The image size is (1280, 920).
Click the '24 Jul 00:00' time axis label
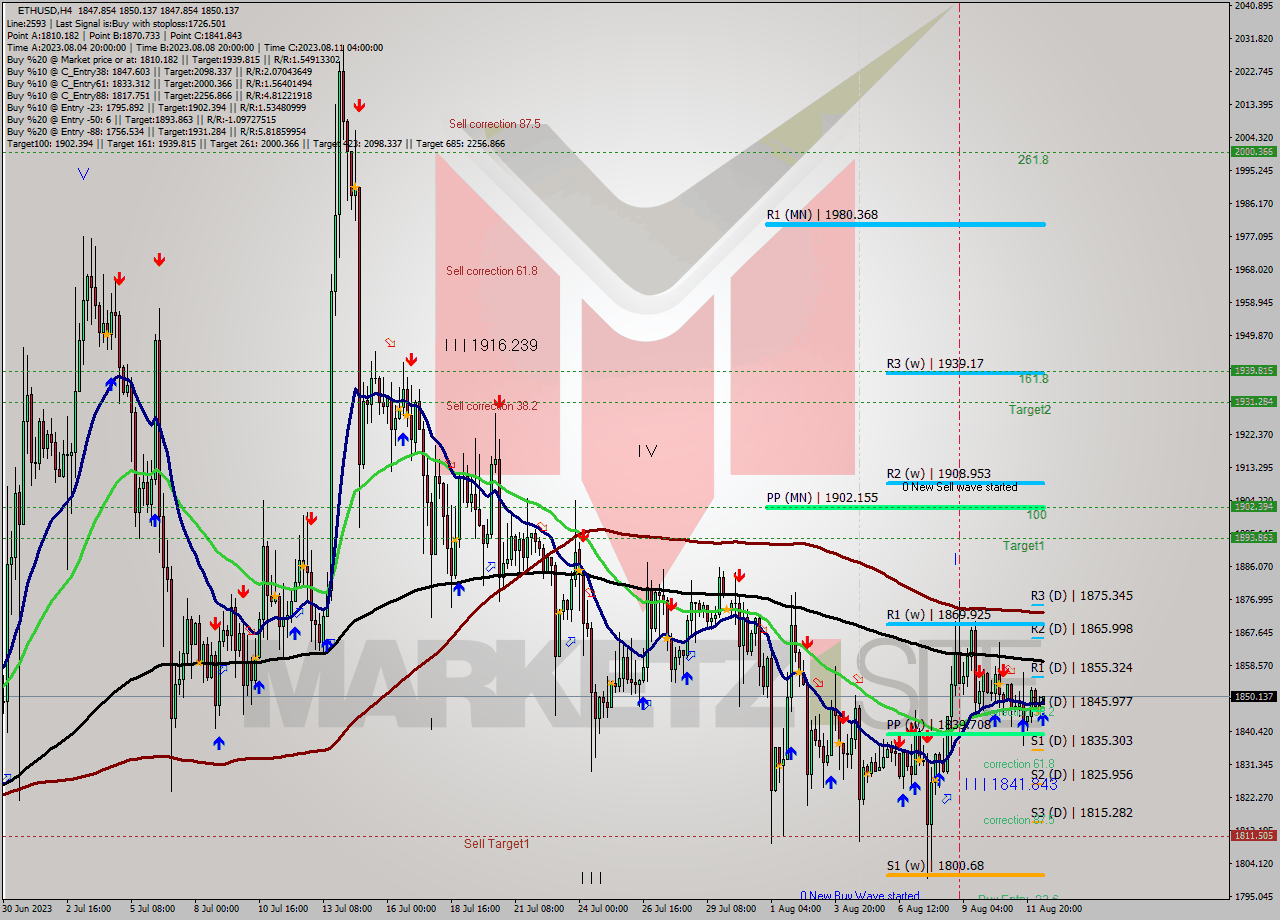pos(603,910)
